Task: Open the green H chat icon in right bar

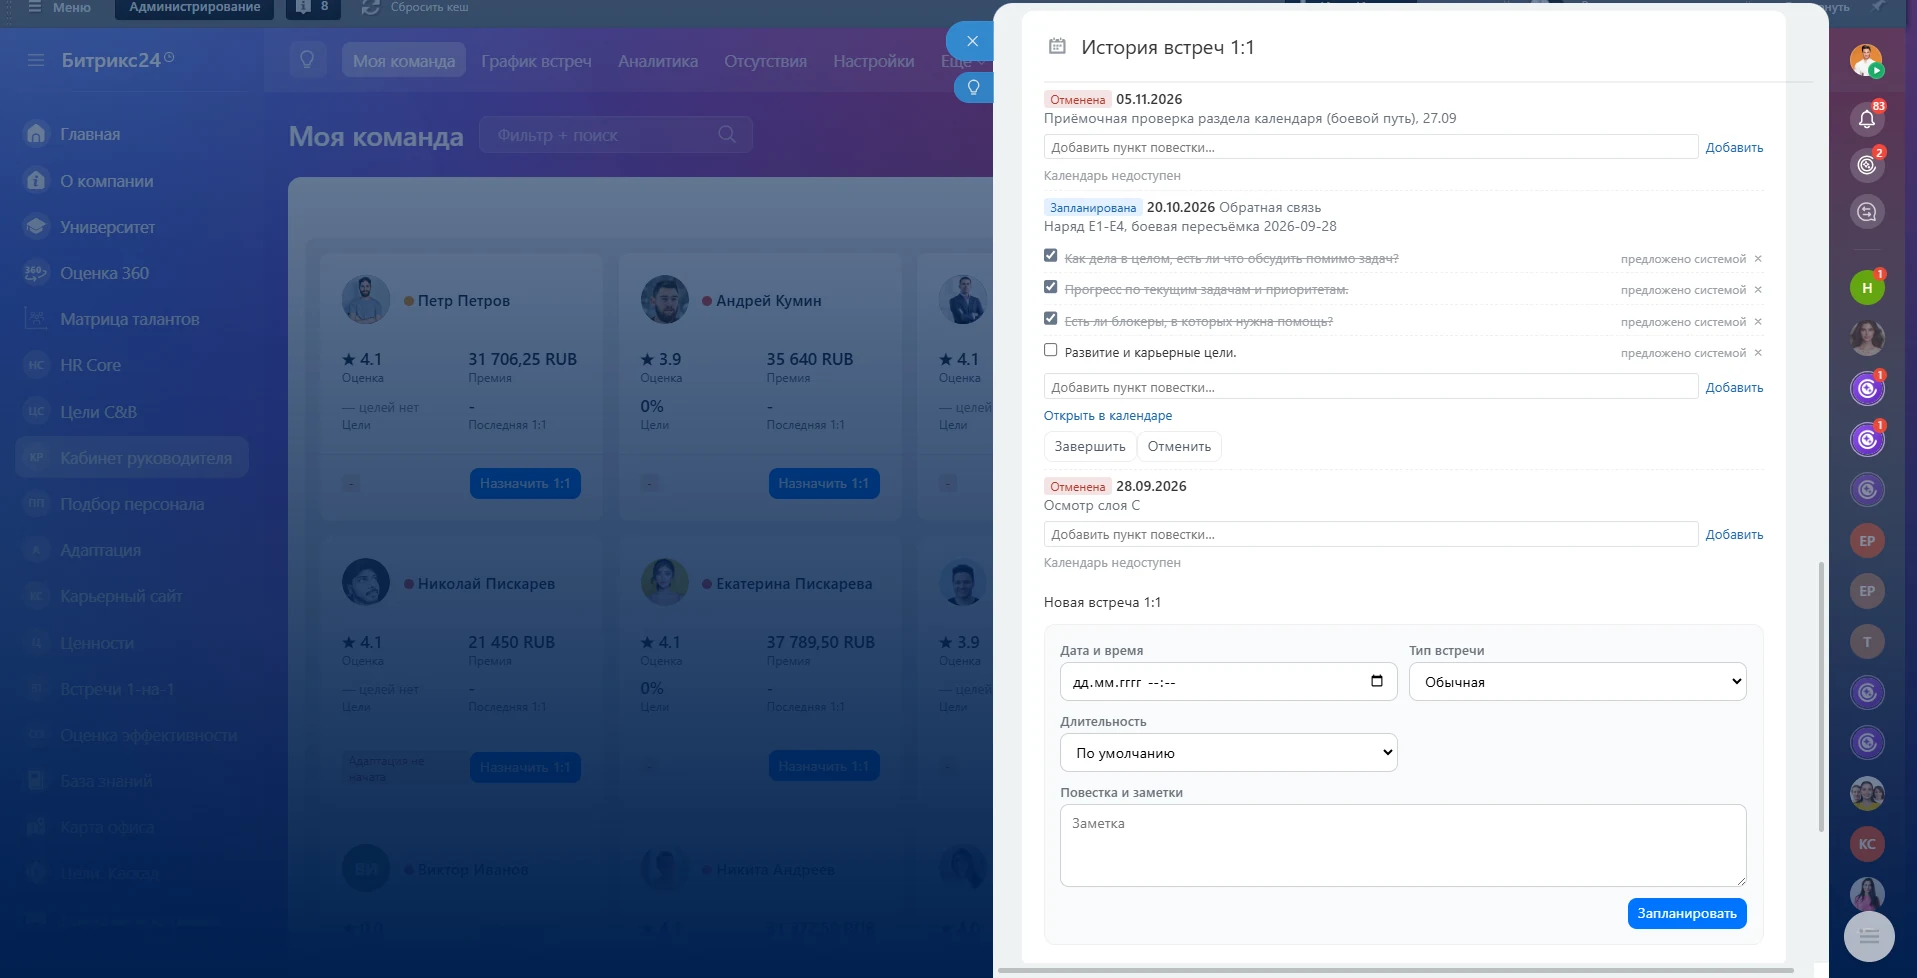Action: pyautogui.click(x=1866, y=288)
